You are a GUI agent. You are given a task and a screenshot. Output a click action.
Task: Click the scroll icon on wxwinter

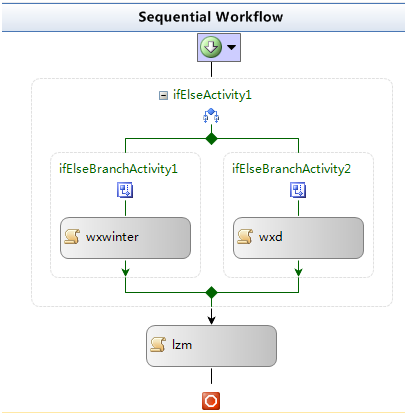pyautogui.click(x=72, y=237)
